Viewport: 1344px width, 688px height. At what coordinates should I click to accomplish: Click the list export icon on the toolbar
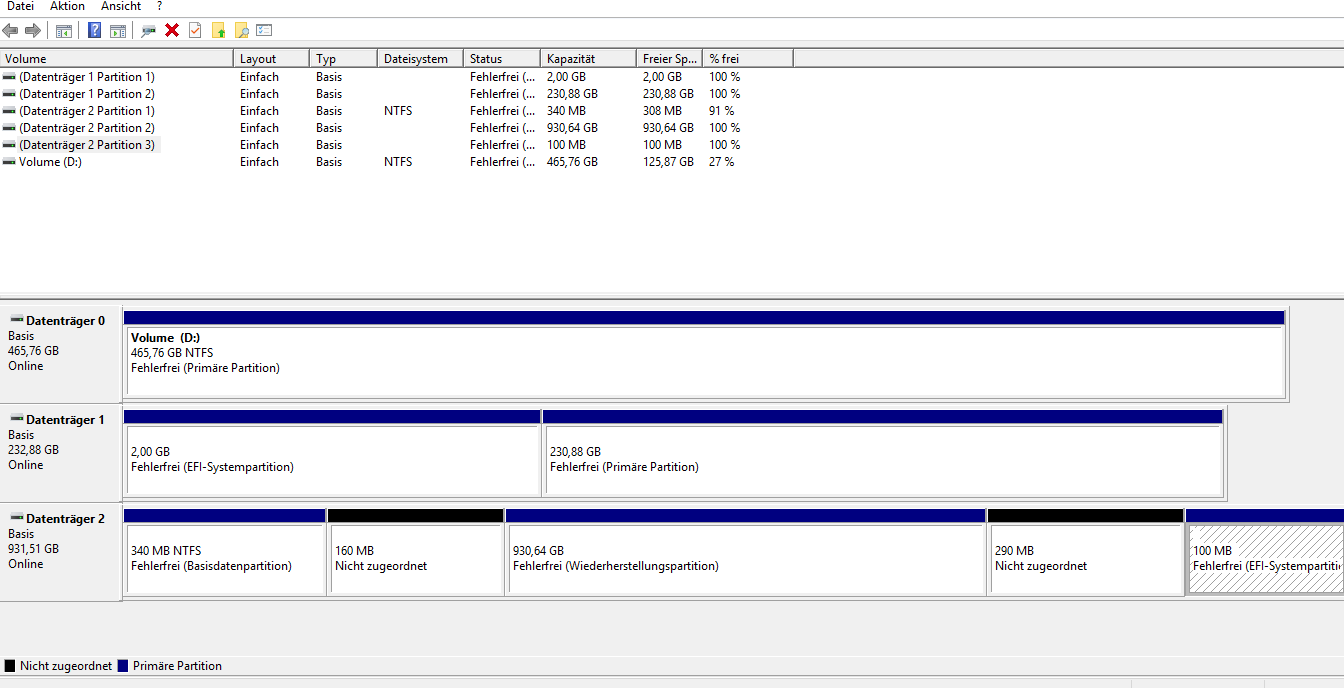(265, 30)
